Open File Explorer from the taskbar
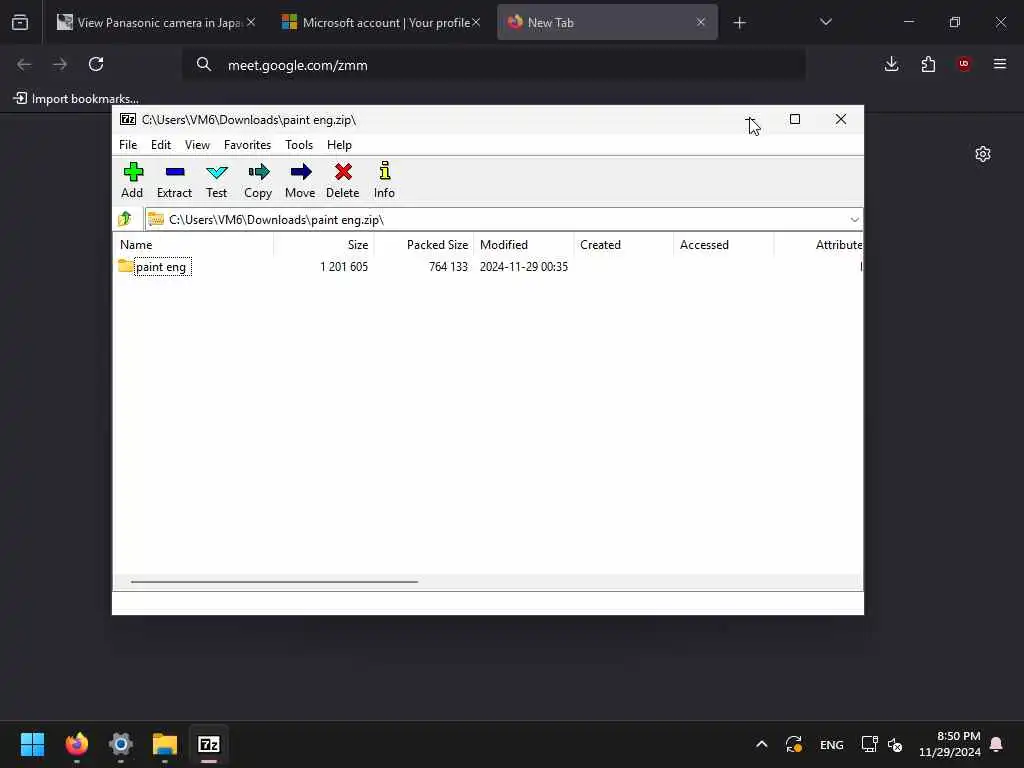1024x768 pixels. [165, 744]
